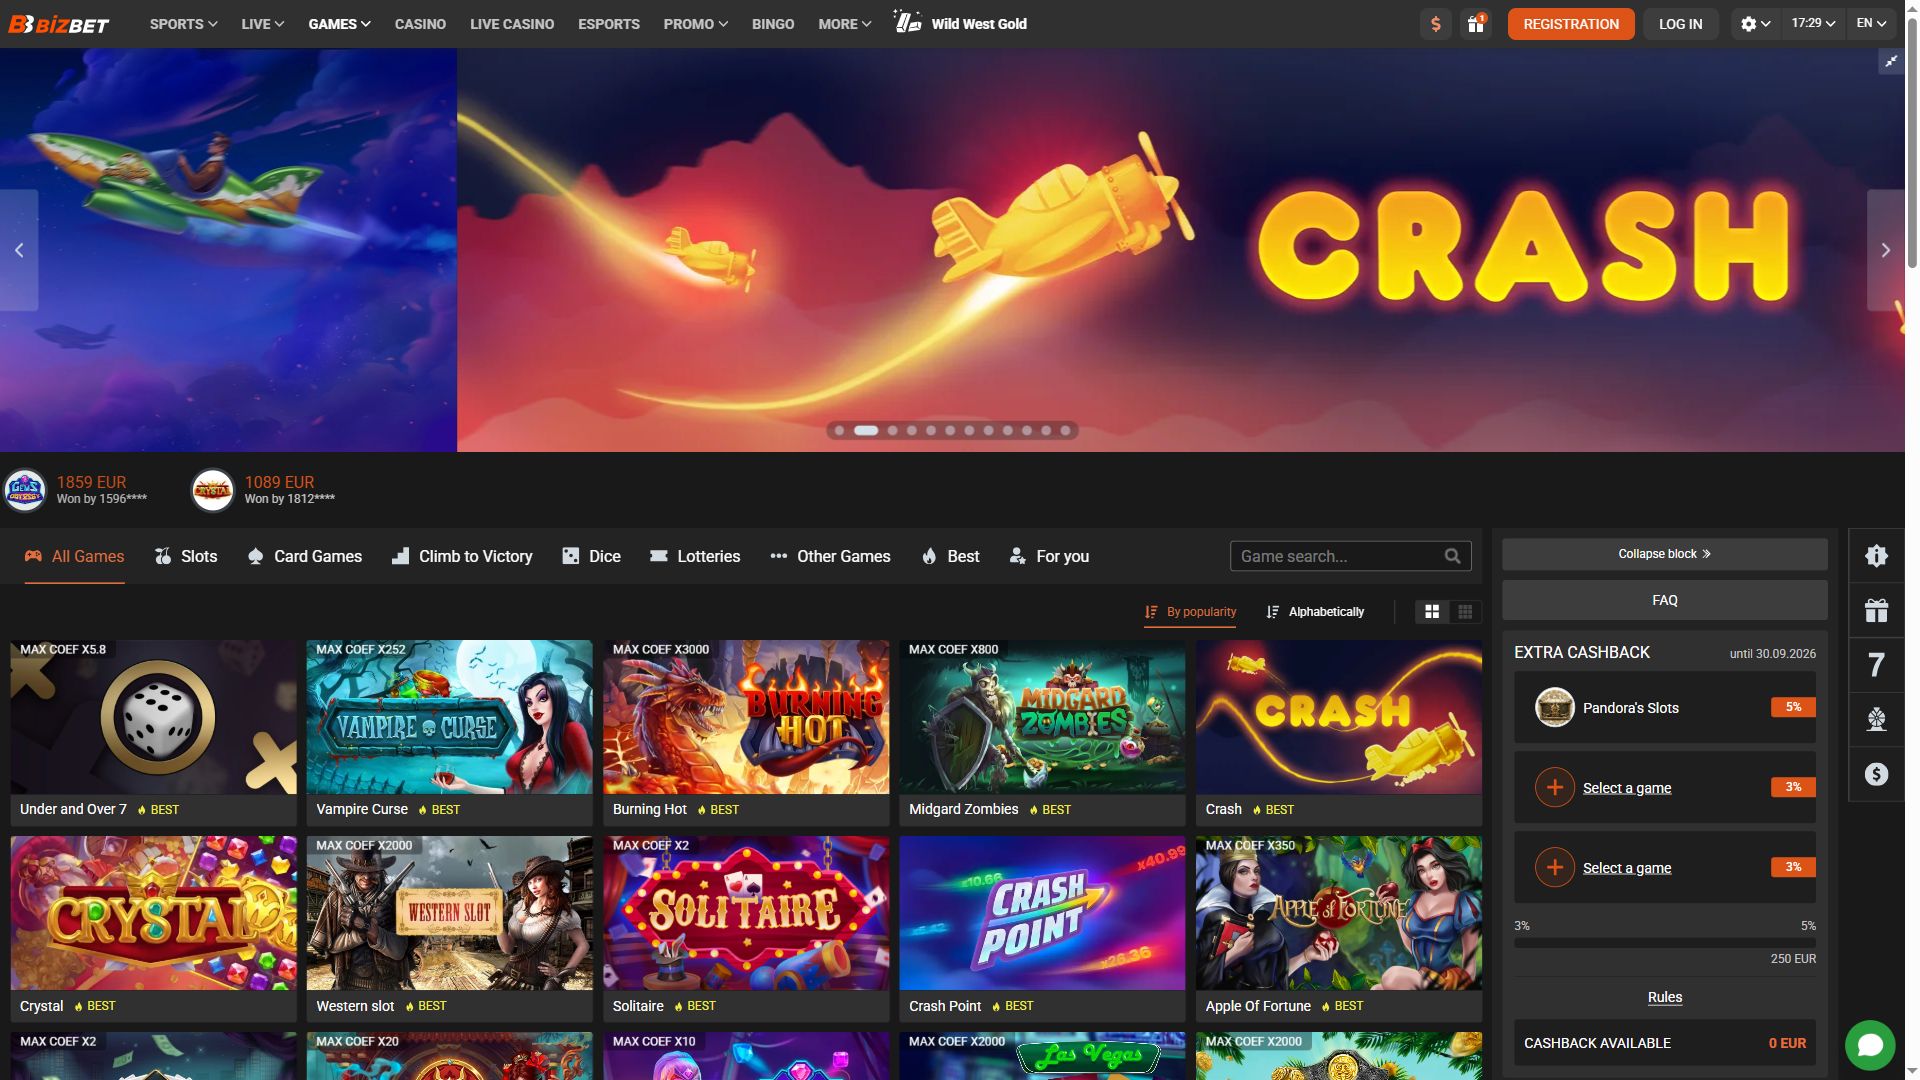Click the Registration button
The image size is (1920, 1080).
[x=1571, y=24]
